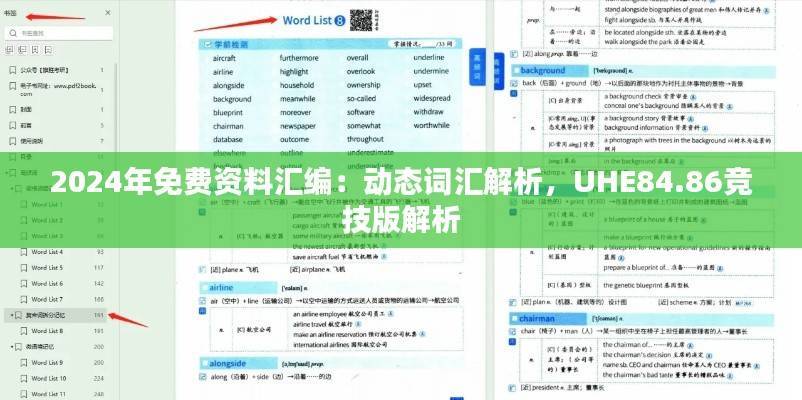802x400 pixels.
Task: Click the bookmark icon beside 前言
Action: coord(11,126)
